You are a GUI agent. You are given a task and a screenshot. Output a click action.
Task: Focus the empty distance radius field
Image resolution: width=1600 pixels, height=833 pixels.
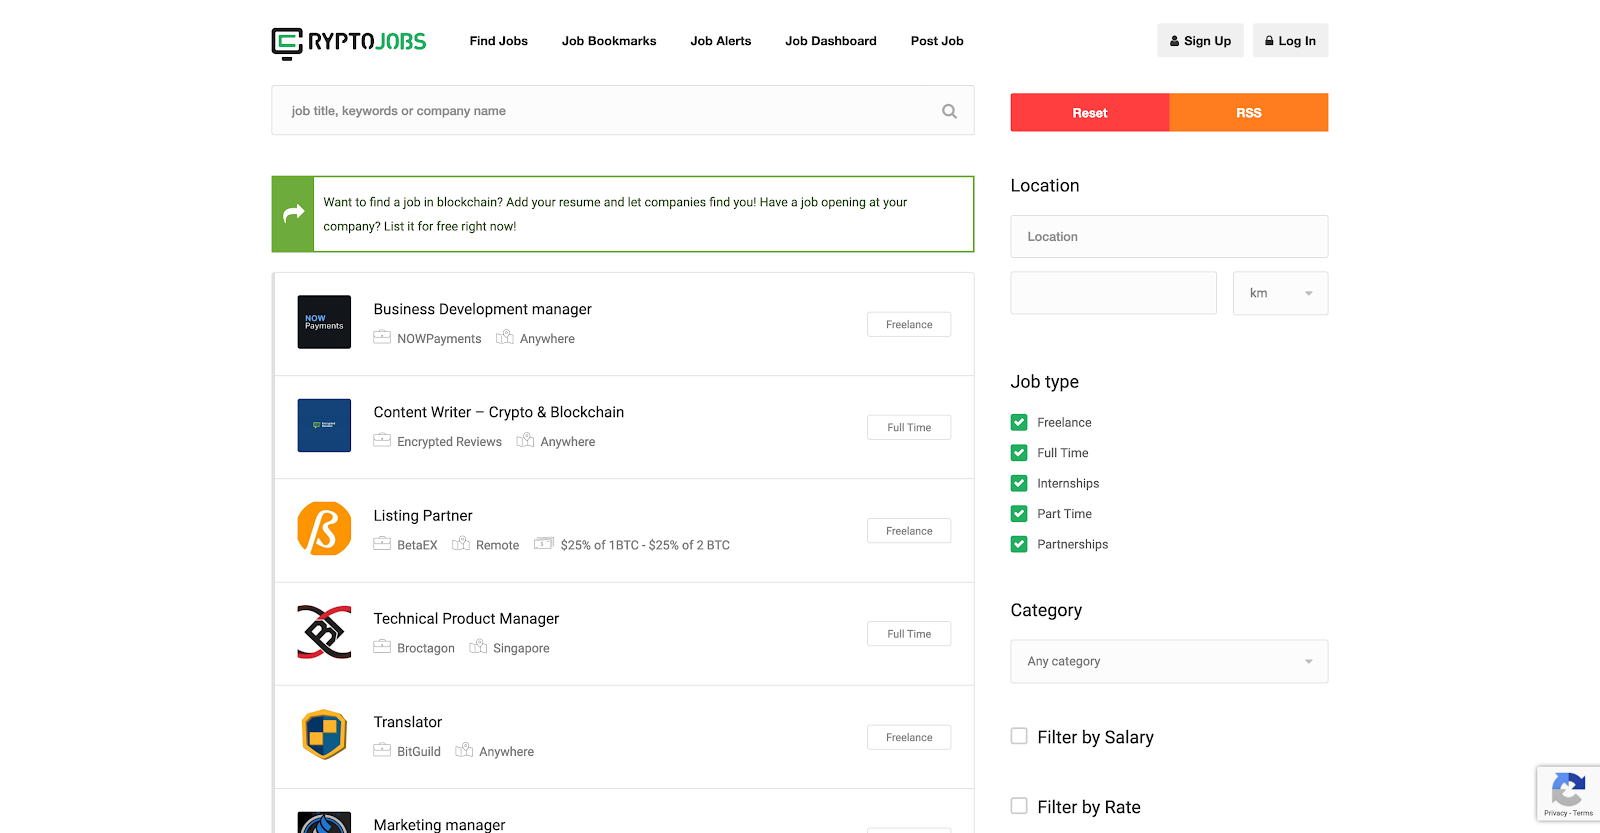click(x=1113, y=293)
